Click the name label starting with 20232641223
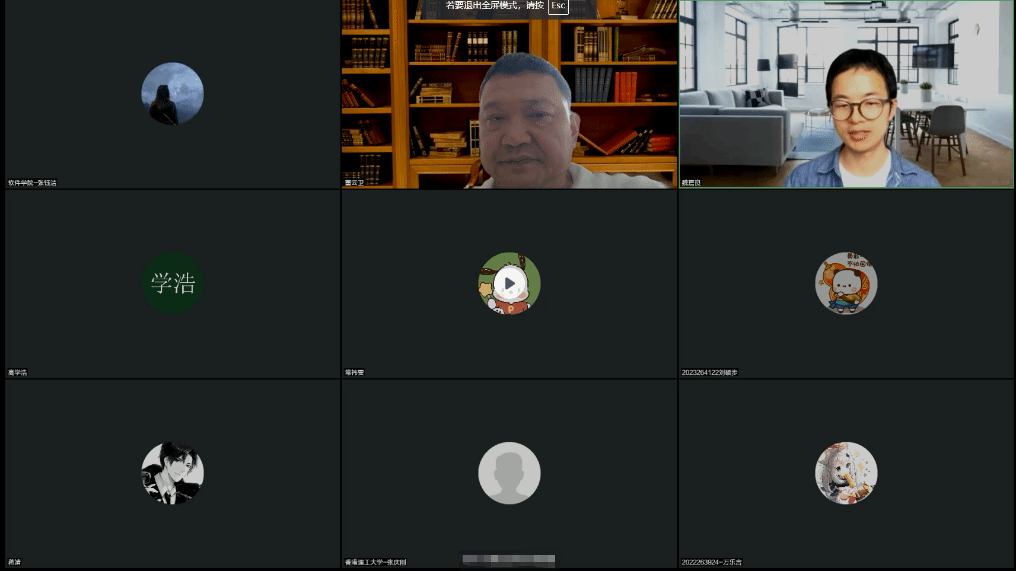The image size is (1016, 571). coord(710,372)
